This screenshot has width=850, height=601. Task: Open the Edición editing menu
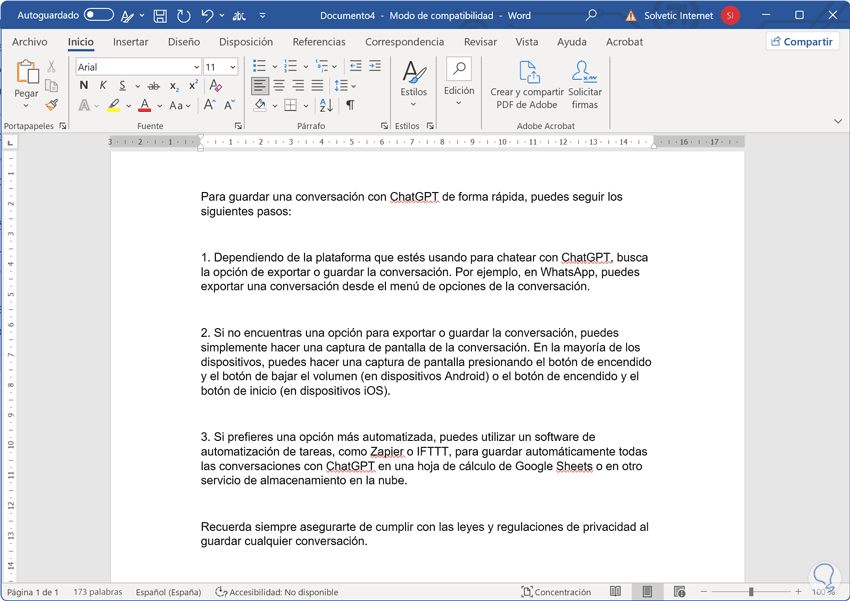459,82
